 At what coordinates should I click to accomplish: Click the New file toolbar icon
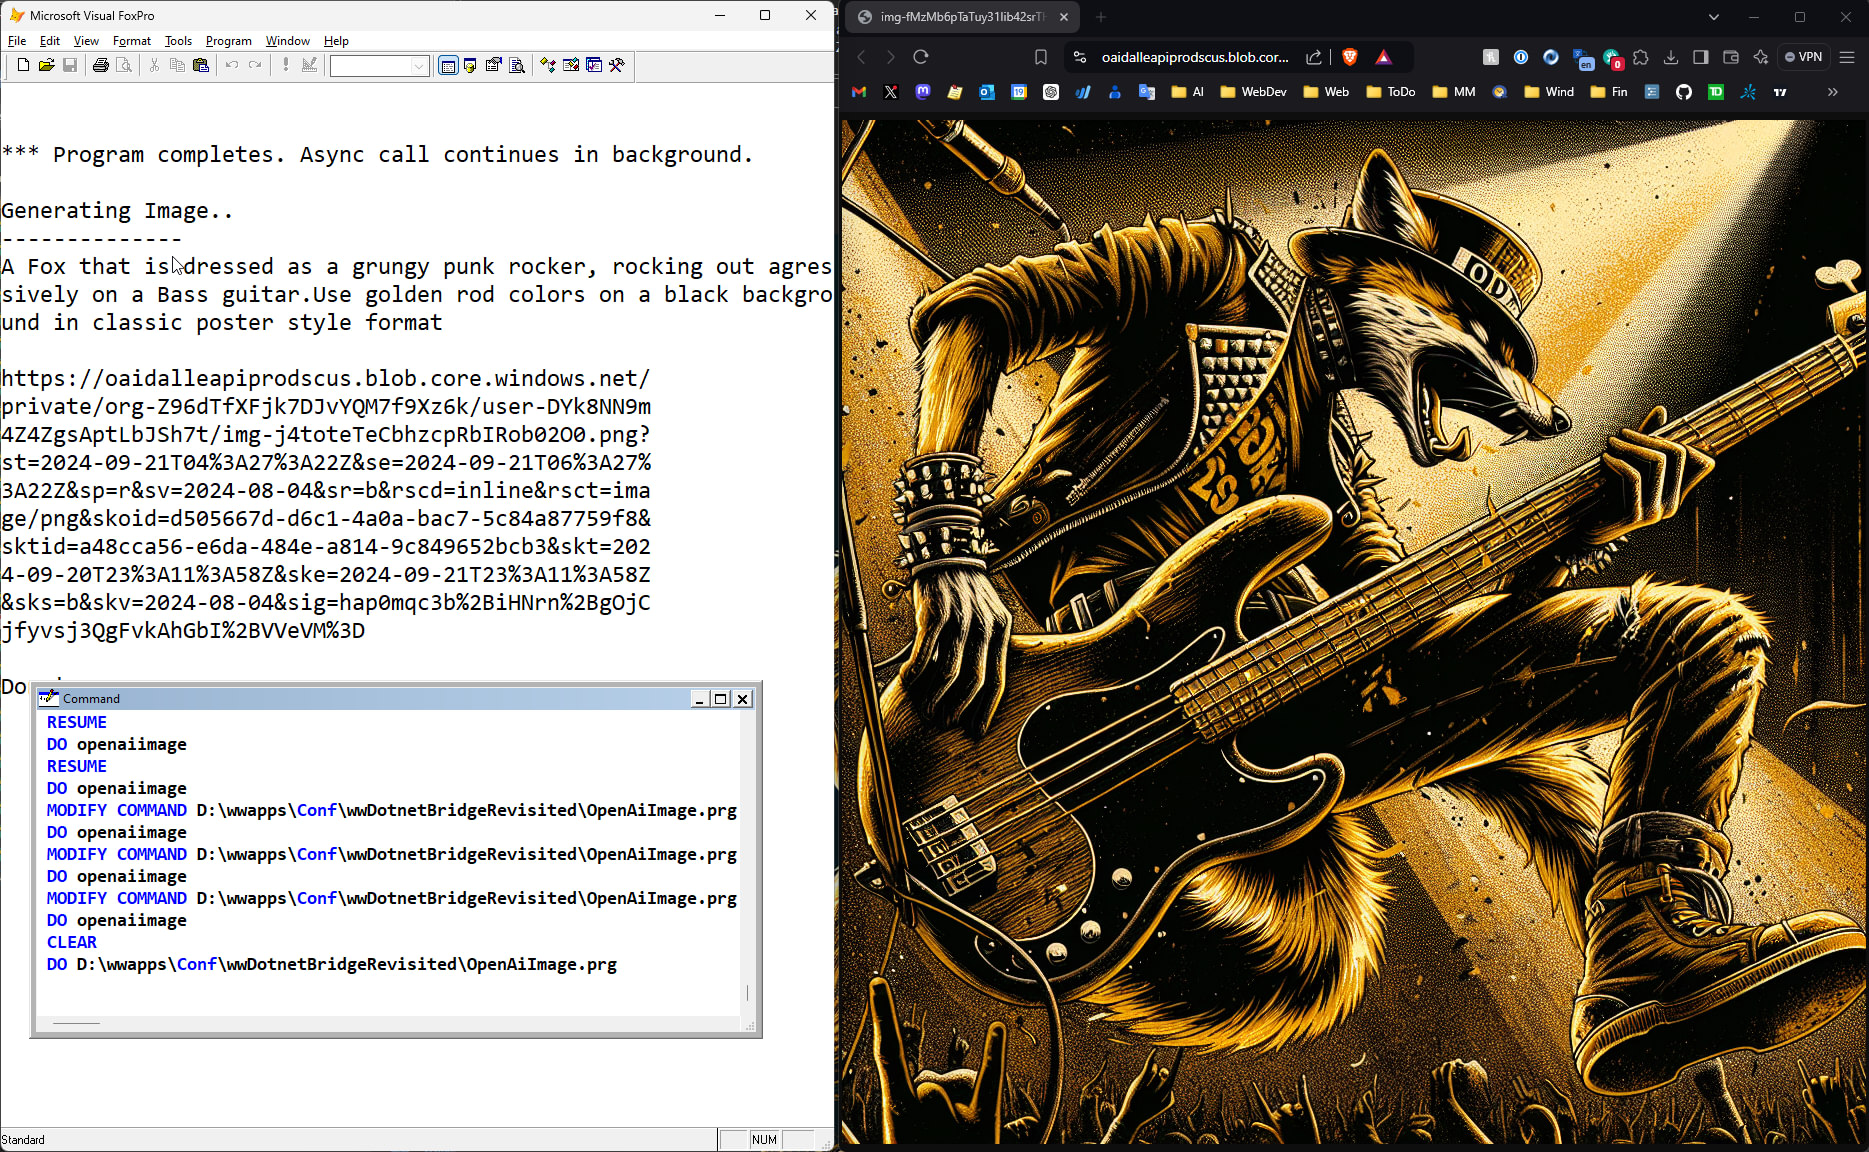click(23, 66)
